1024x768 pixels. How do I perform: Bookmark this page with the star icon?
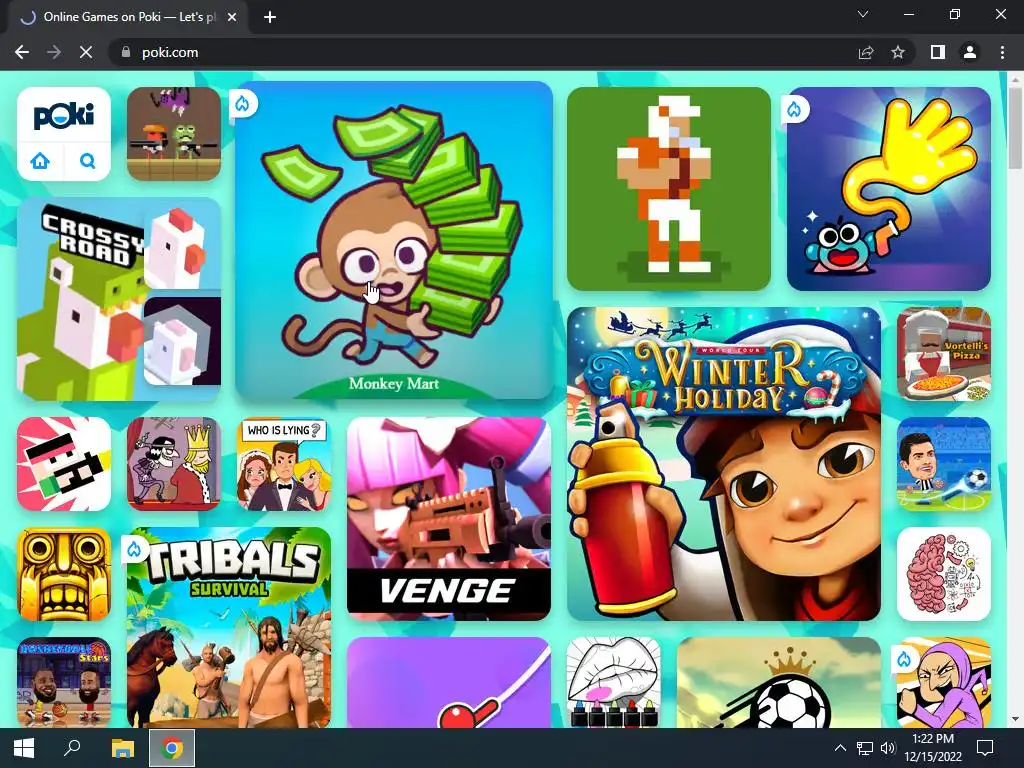[898, 52]
